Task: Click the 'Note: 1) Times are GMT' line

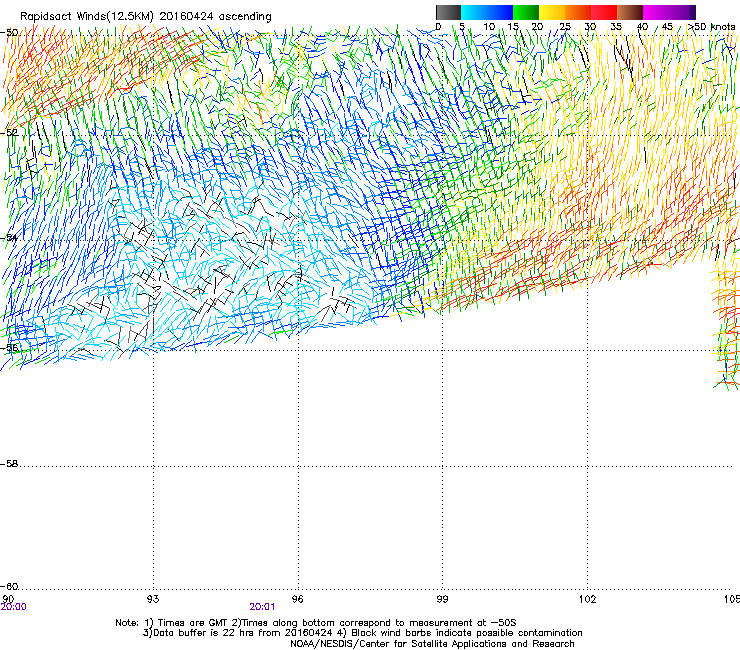Action: coord(316,623)
